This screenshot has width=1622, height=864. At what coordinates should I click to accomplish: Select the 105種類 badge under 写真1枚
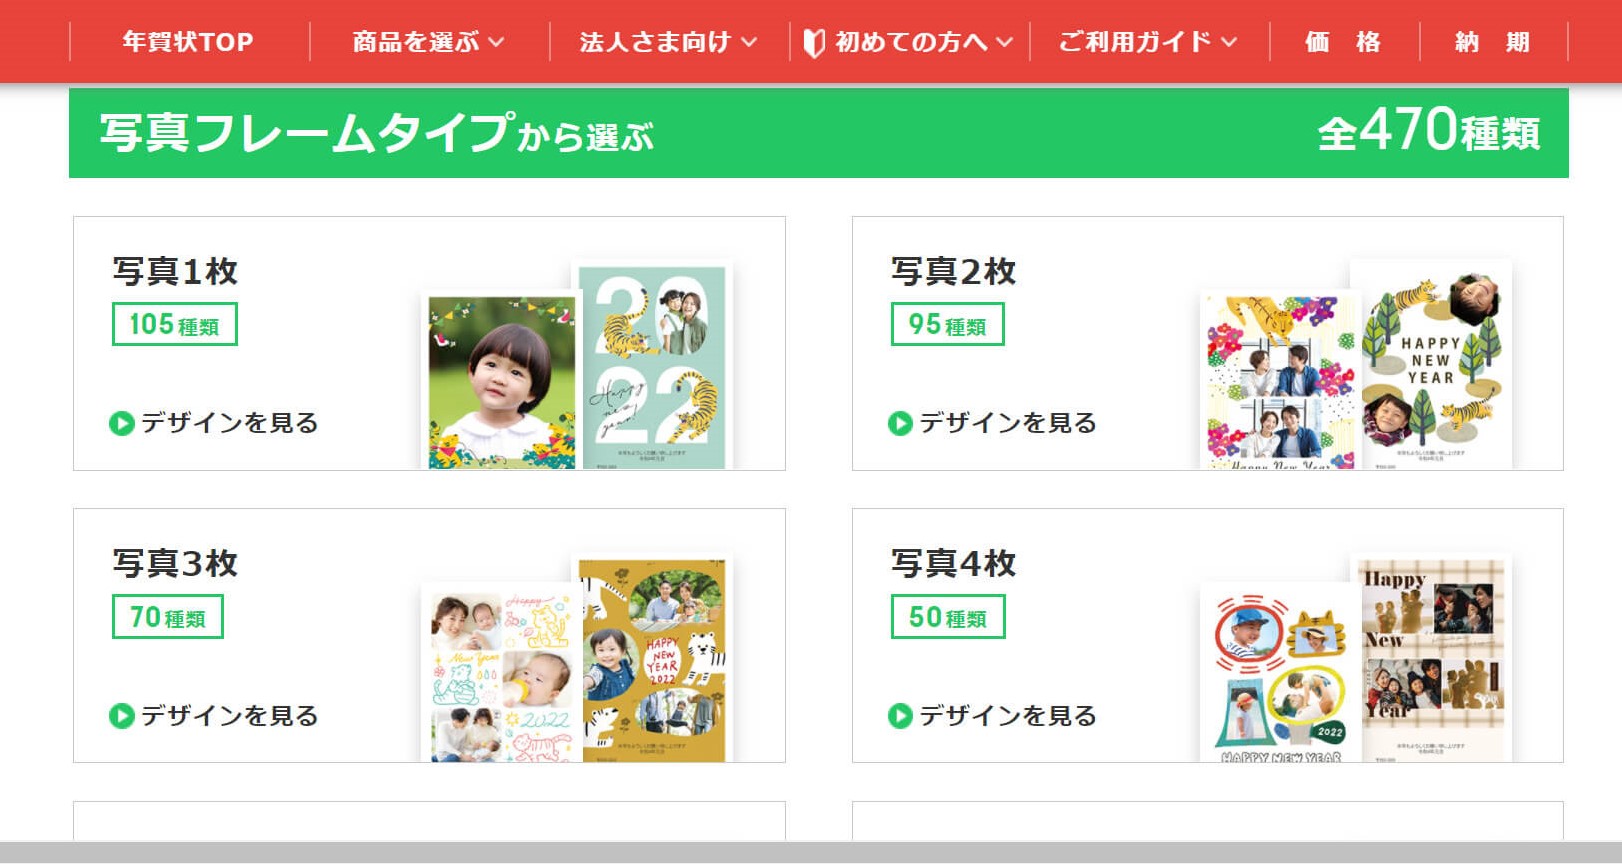[175, 324]
